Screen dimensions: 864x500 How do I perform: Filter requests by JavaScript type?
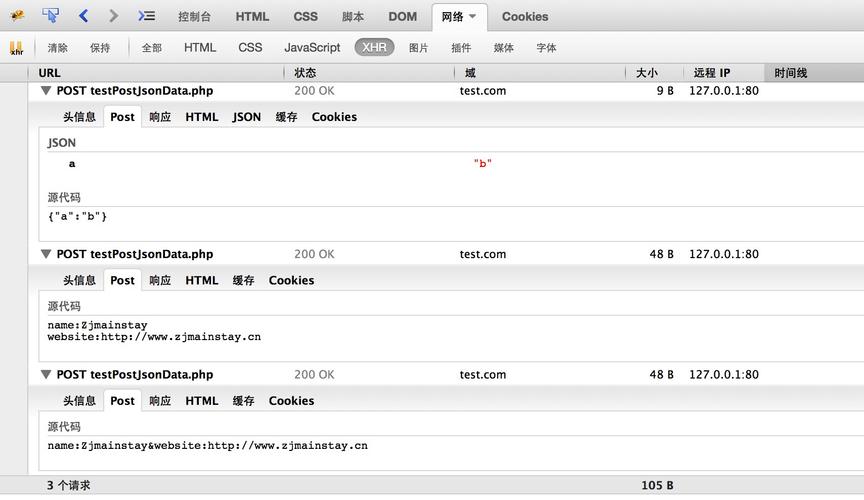coord(312,48)
